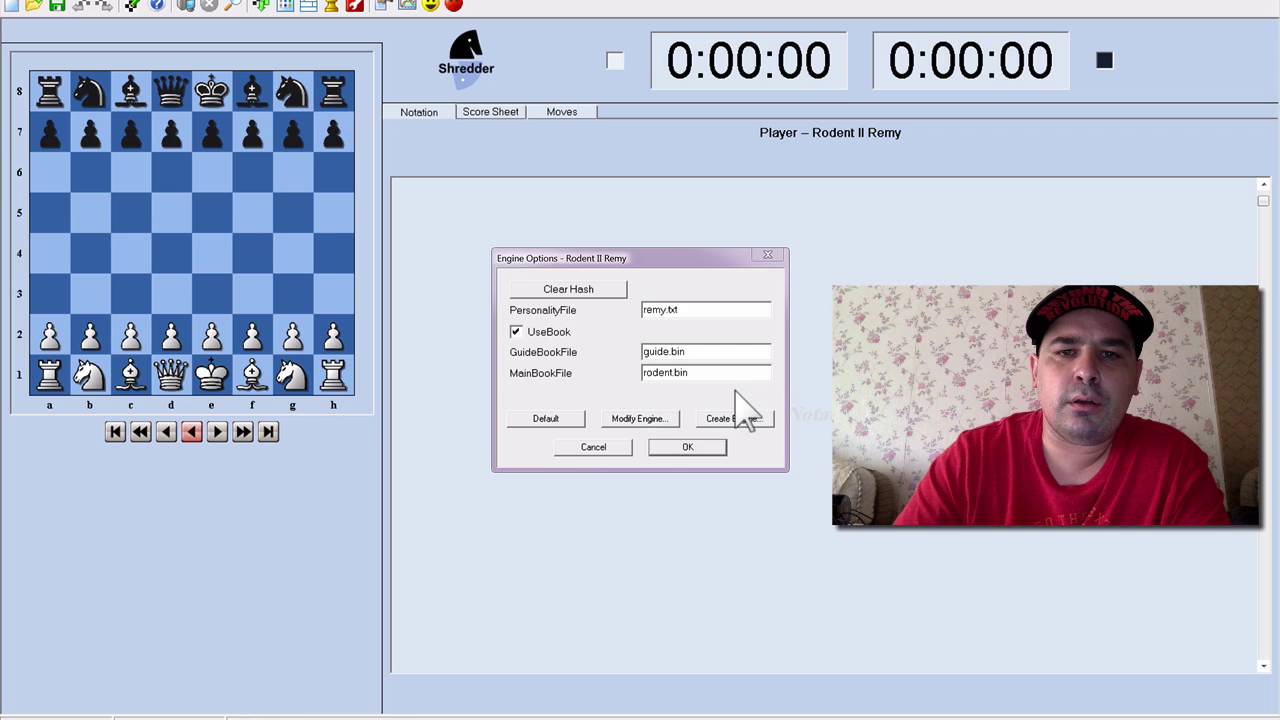Click the Default button in the dialog
This screenshot has height=720, width=1280.
click(x=546, y=419)
